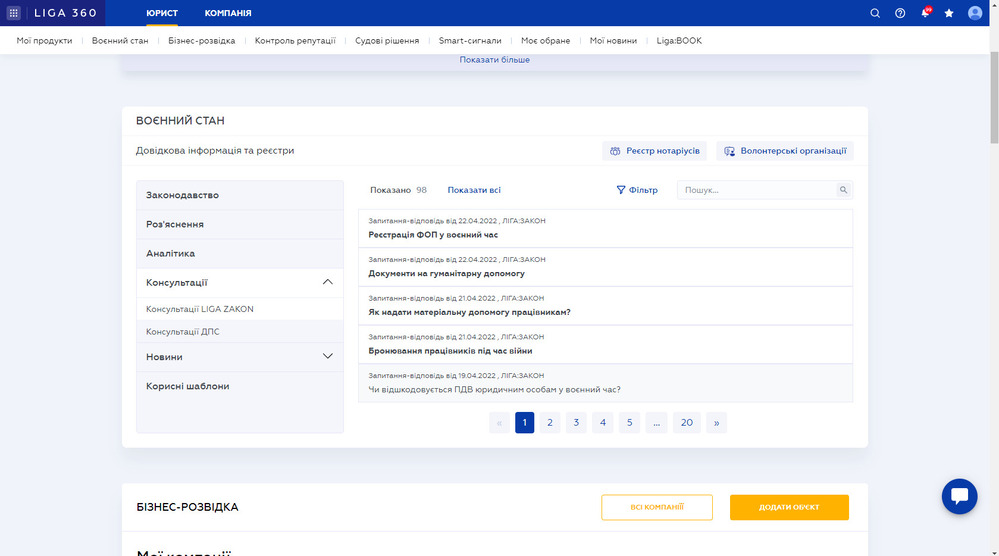
Task: Open the notifications bell
Action: click(x=925, y=13)
